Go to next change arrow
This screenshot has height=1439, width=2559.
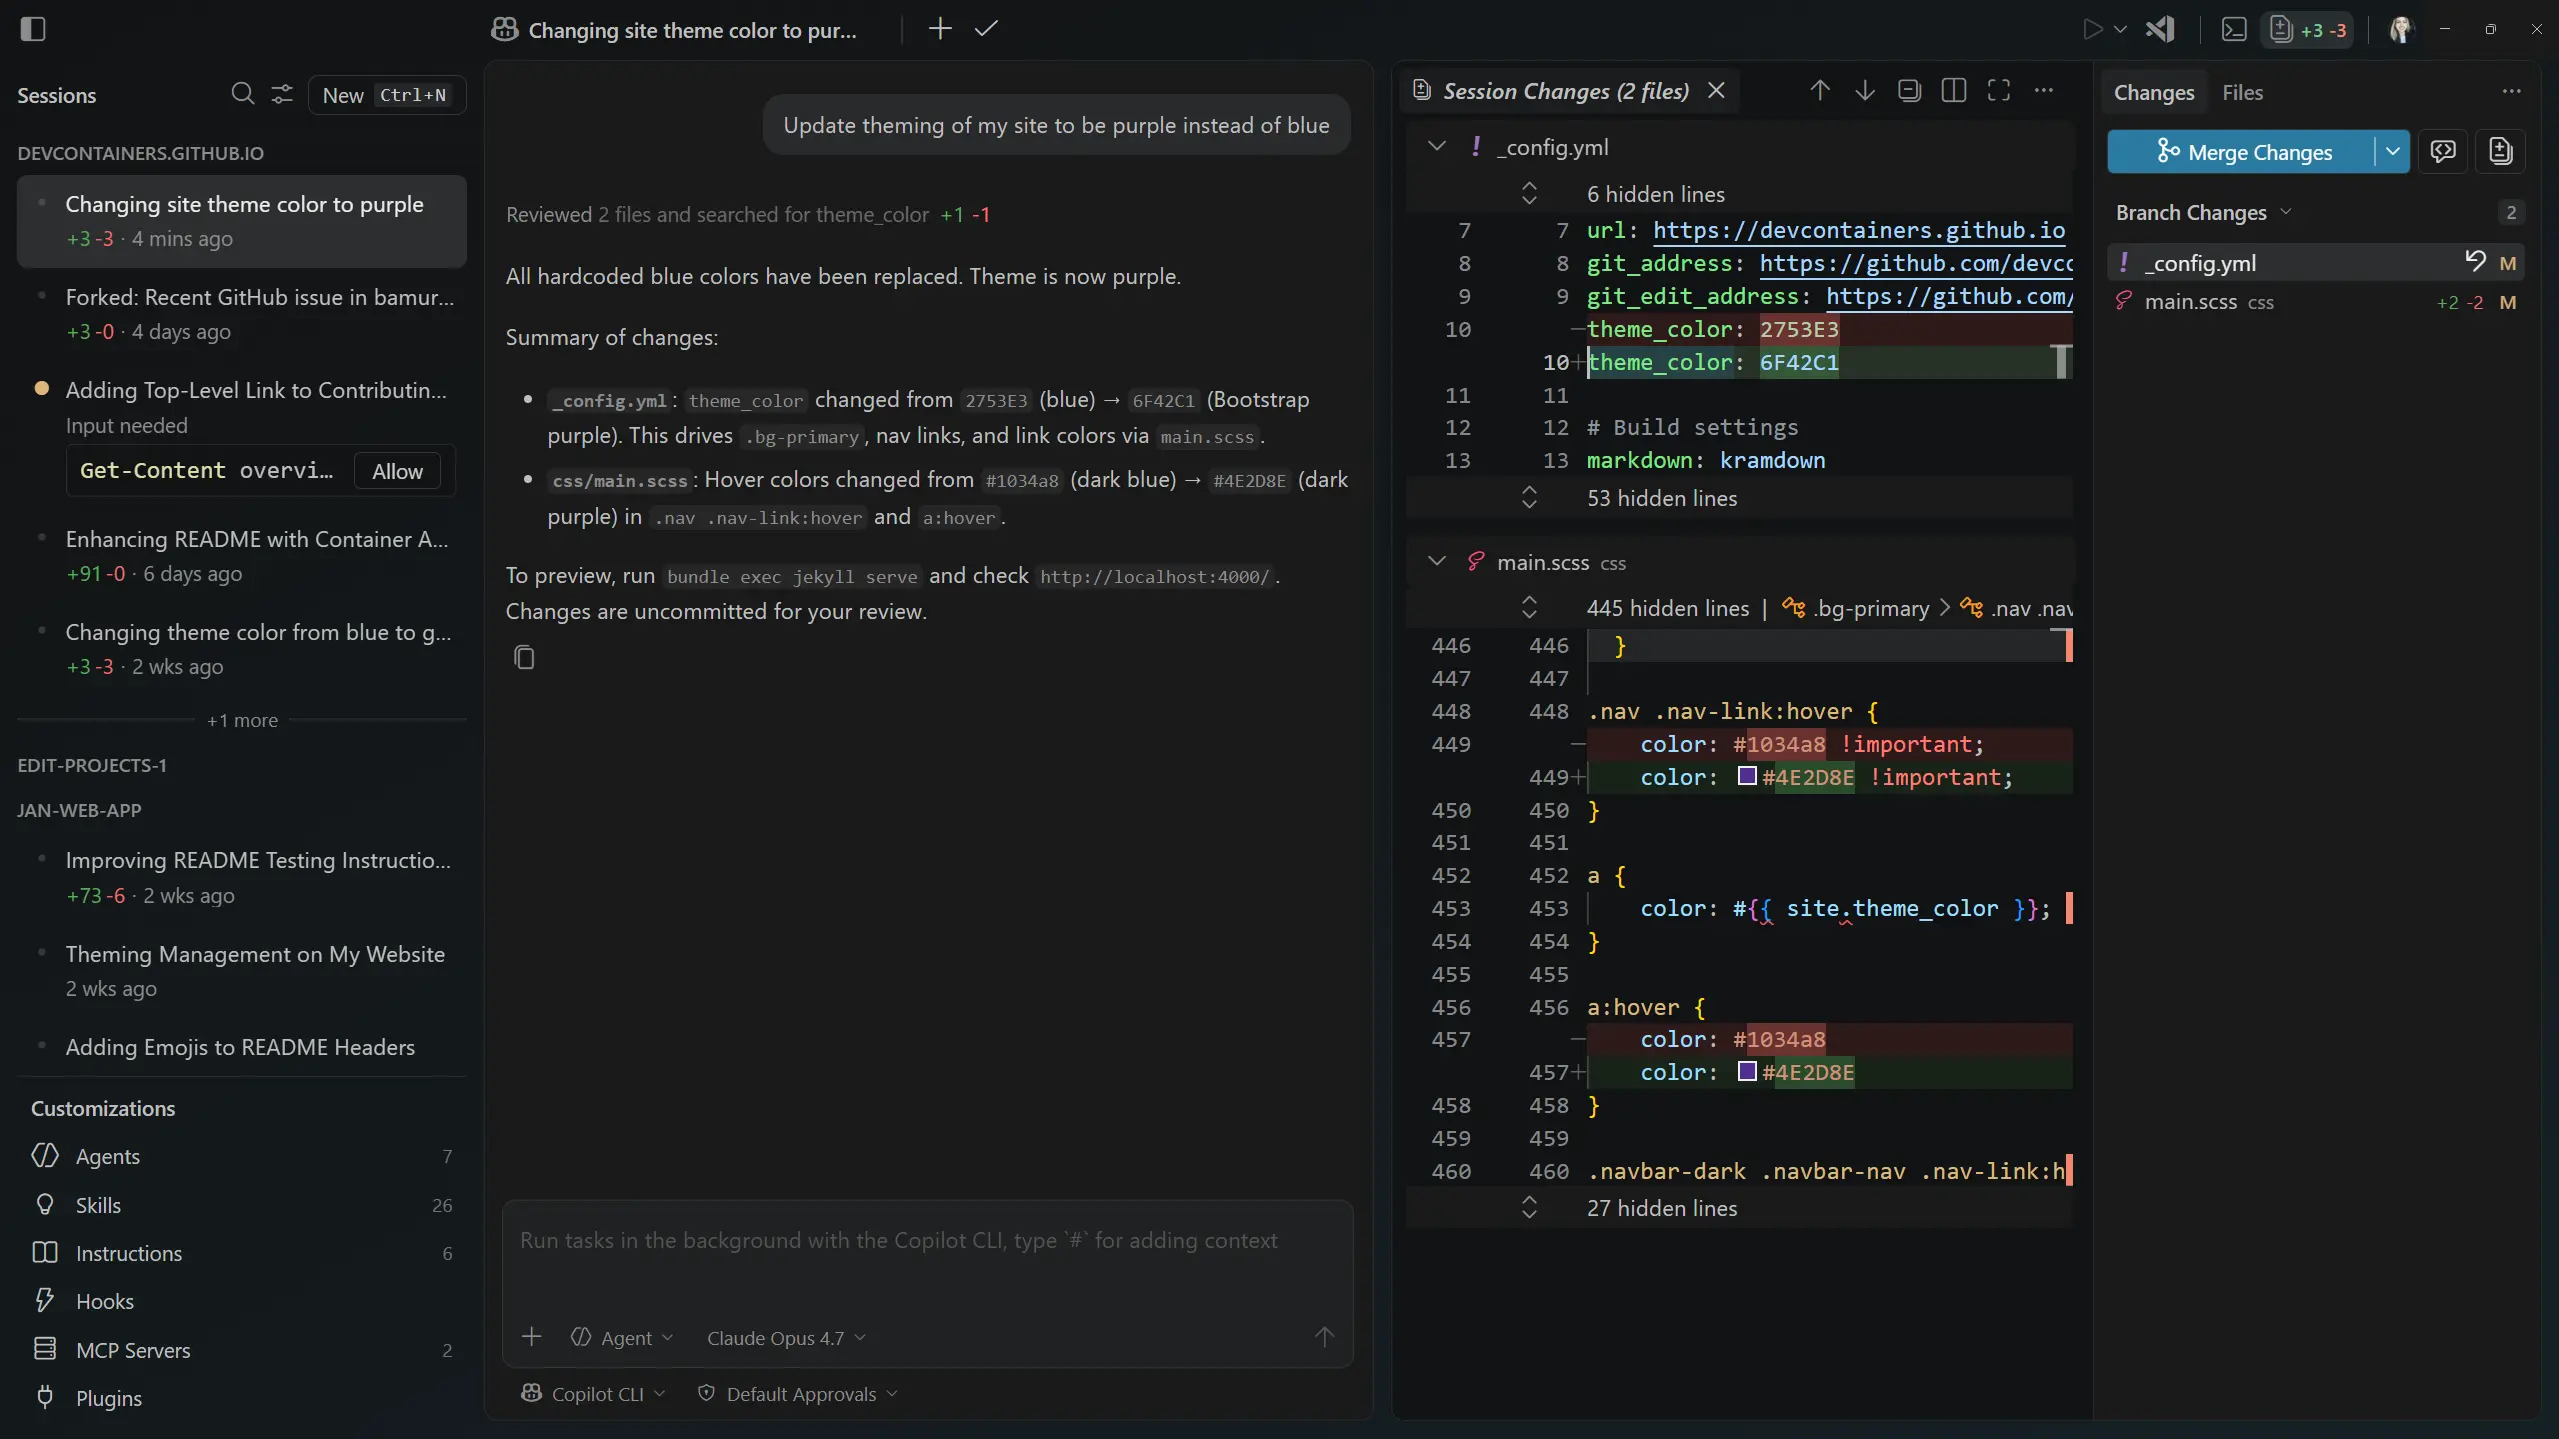tap(1864, 91)
